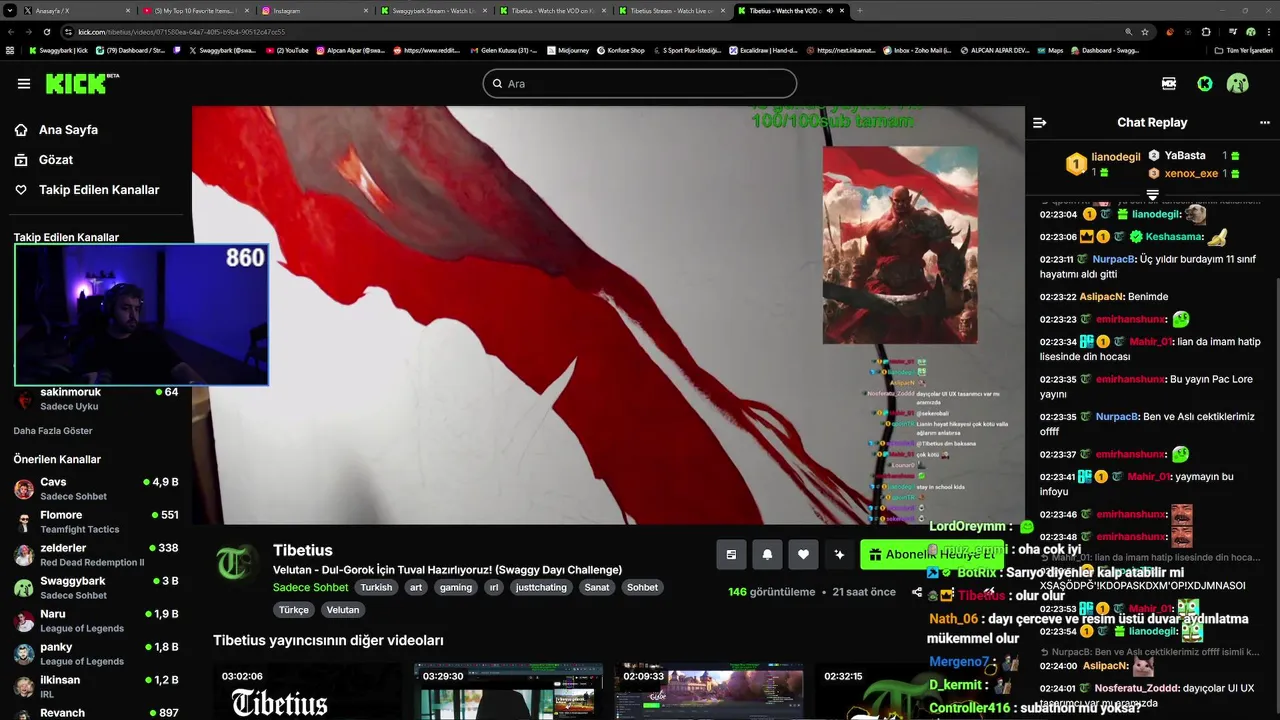Click the Tibetius channel avatar
This screenshot has height=720, width=1280.
[x=236, y=564]
